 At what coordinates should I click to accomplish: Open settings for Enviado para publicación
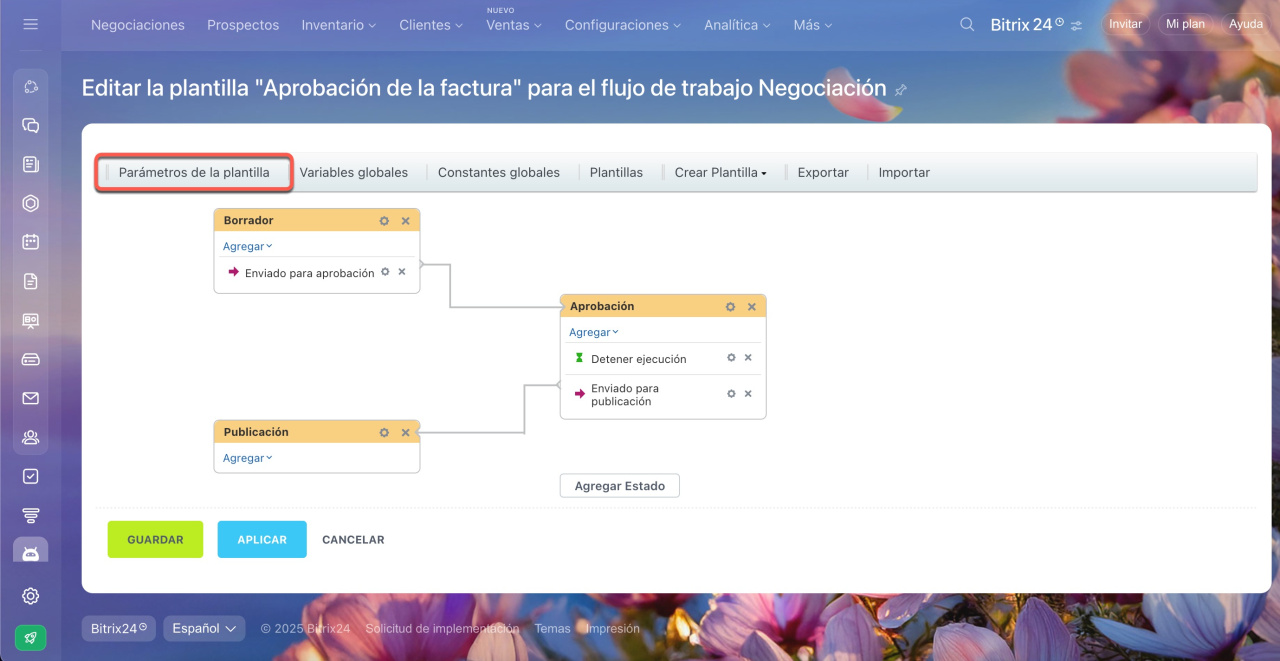731,394
